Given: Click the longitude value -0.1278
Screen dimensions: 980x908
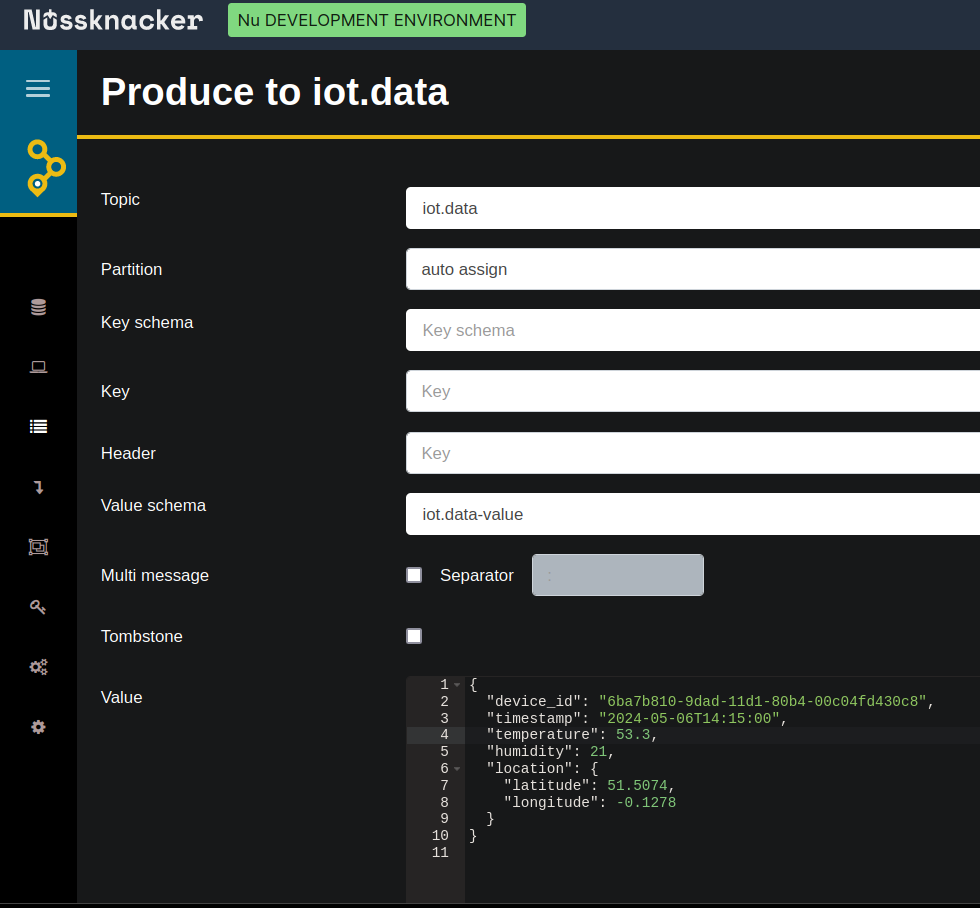Looking at the screenshot, I should pyautogui.click(x=646, y=802).
